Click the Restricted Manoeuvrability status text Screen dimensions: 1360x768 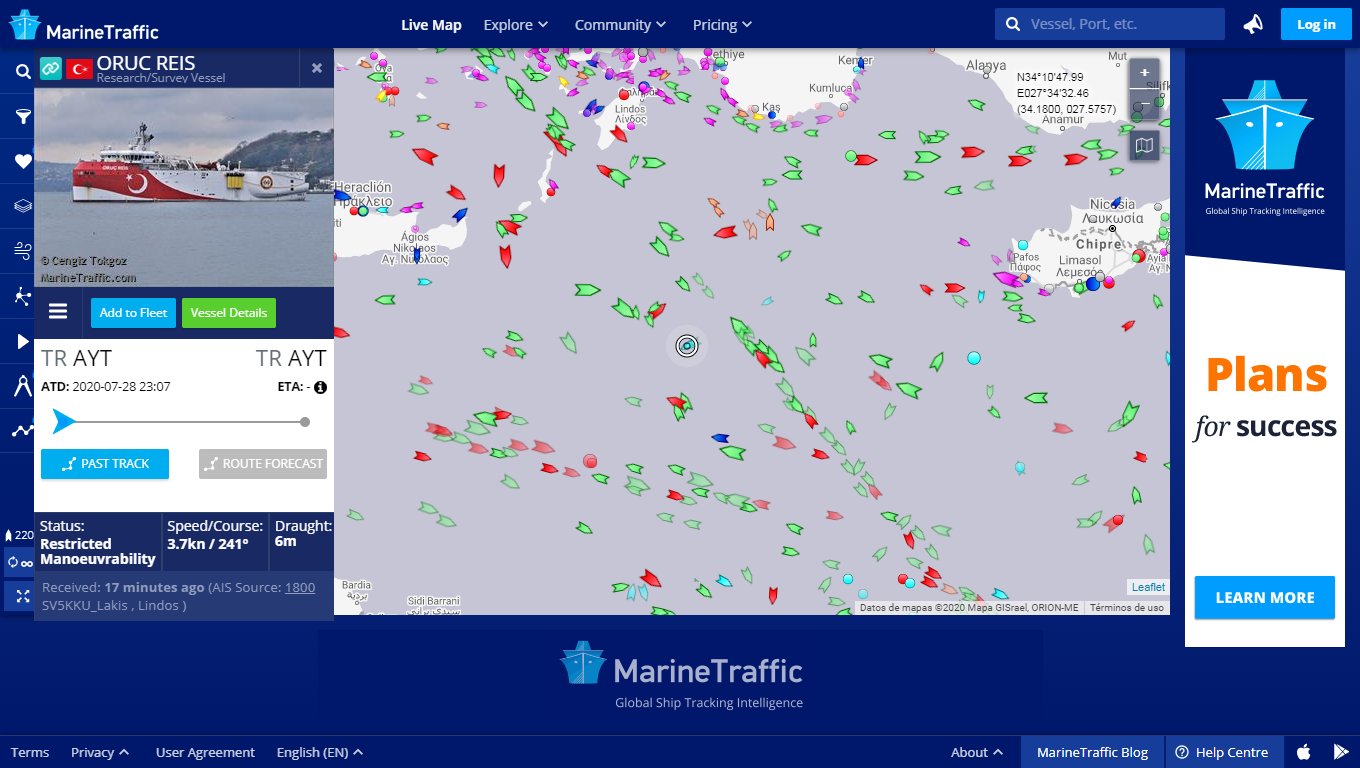(98, 552)
